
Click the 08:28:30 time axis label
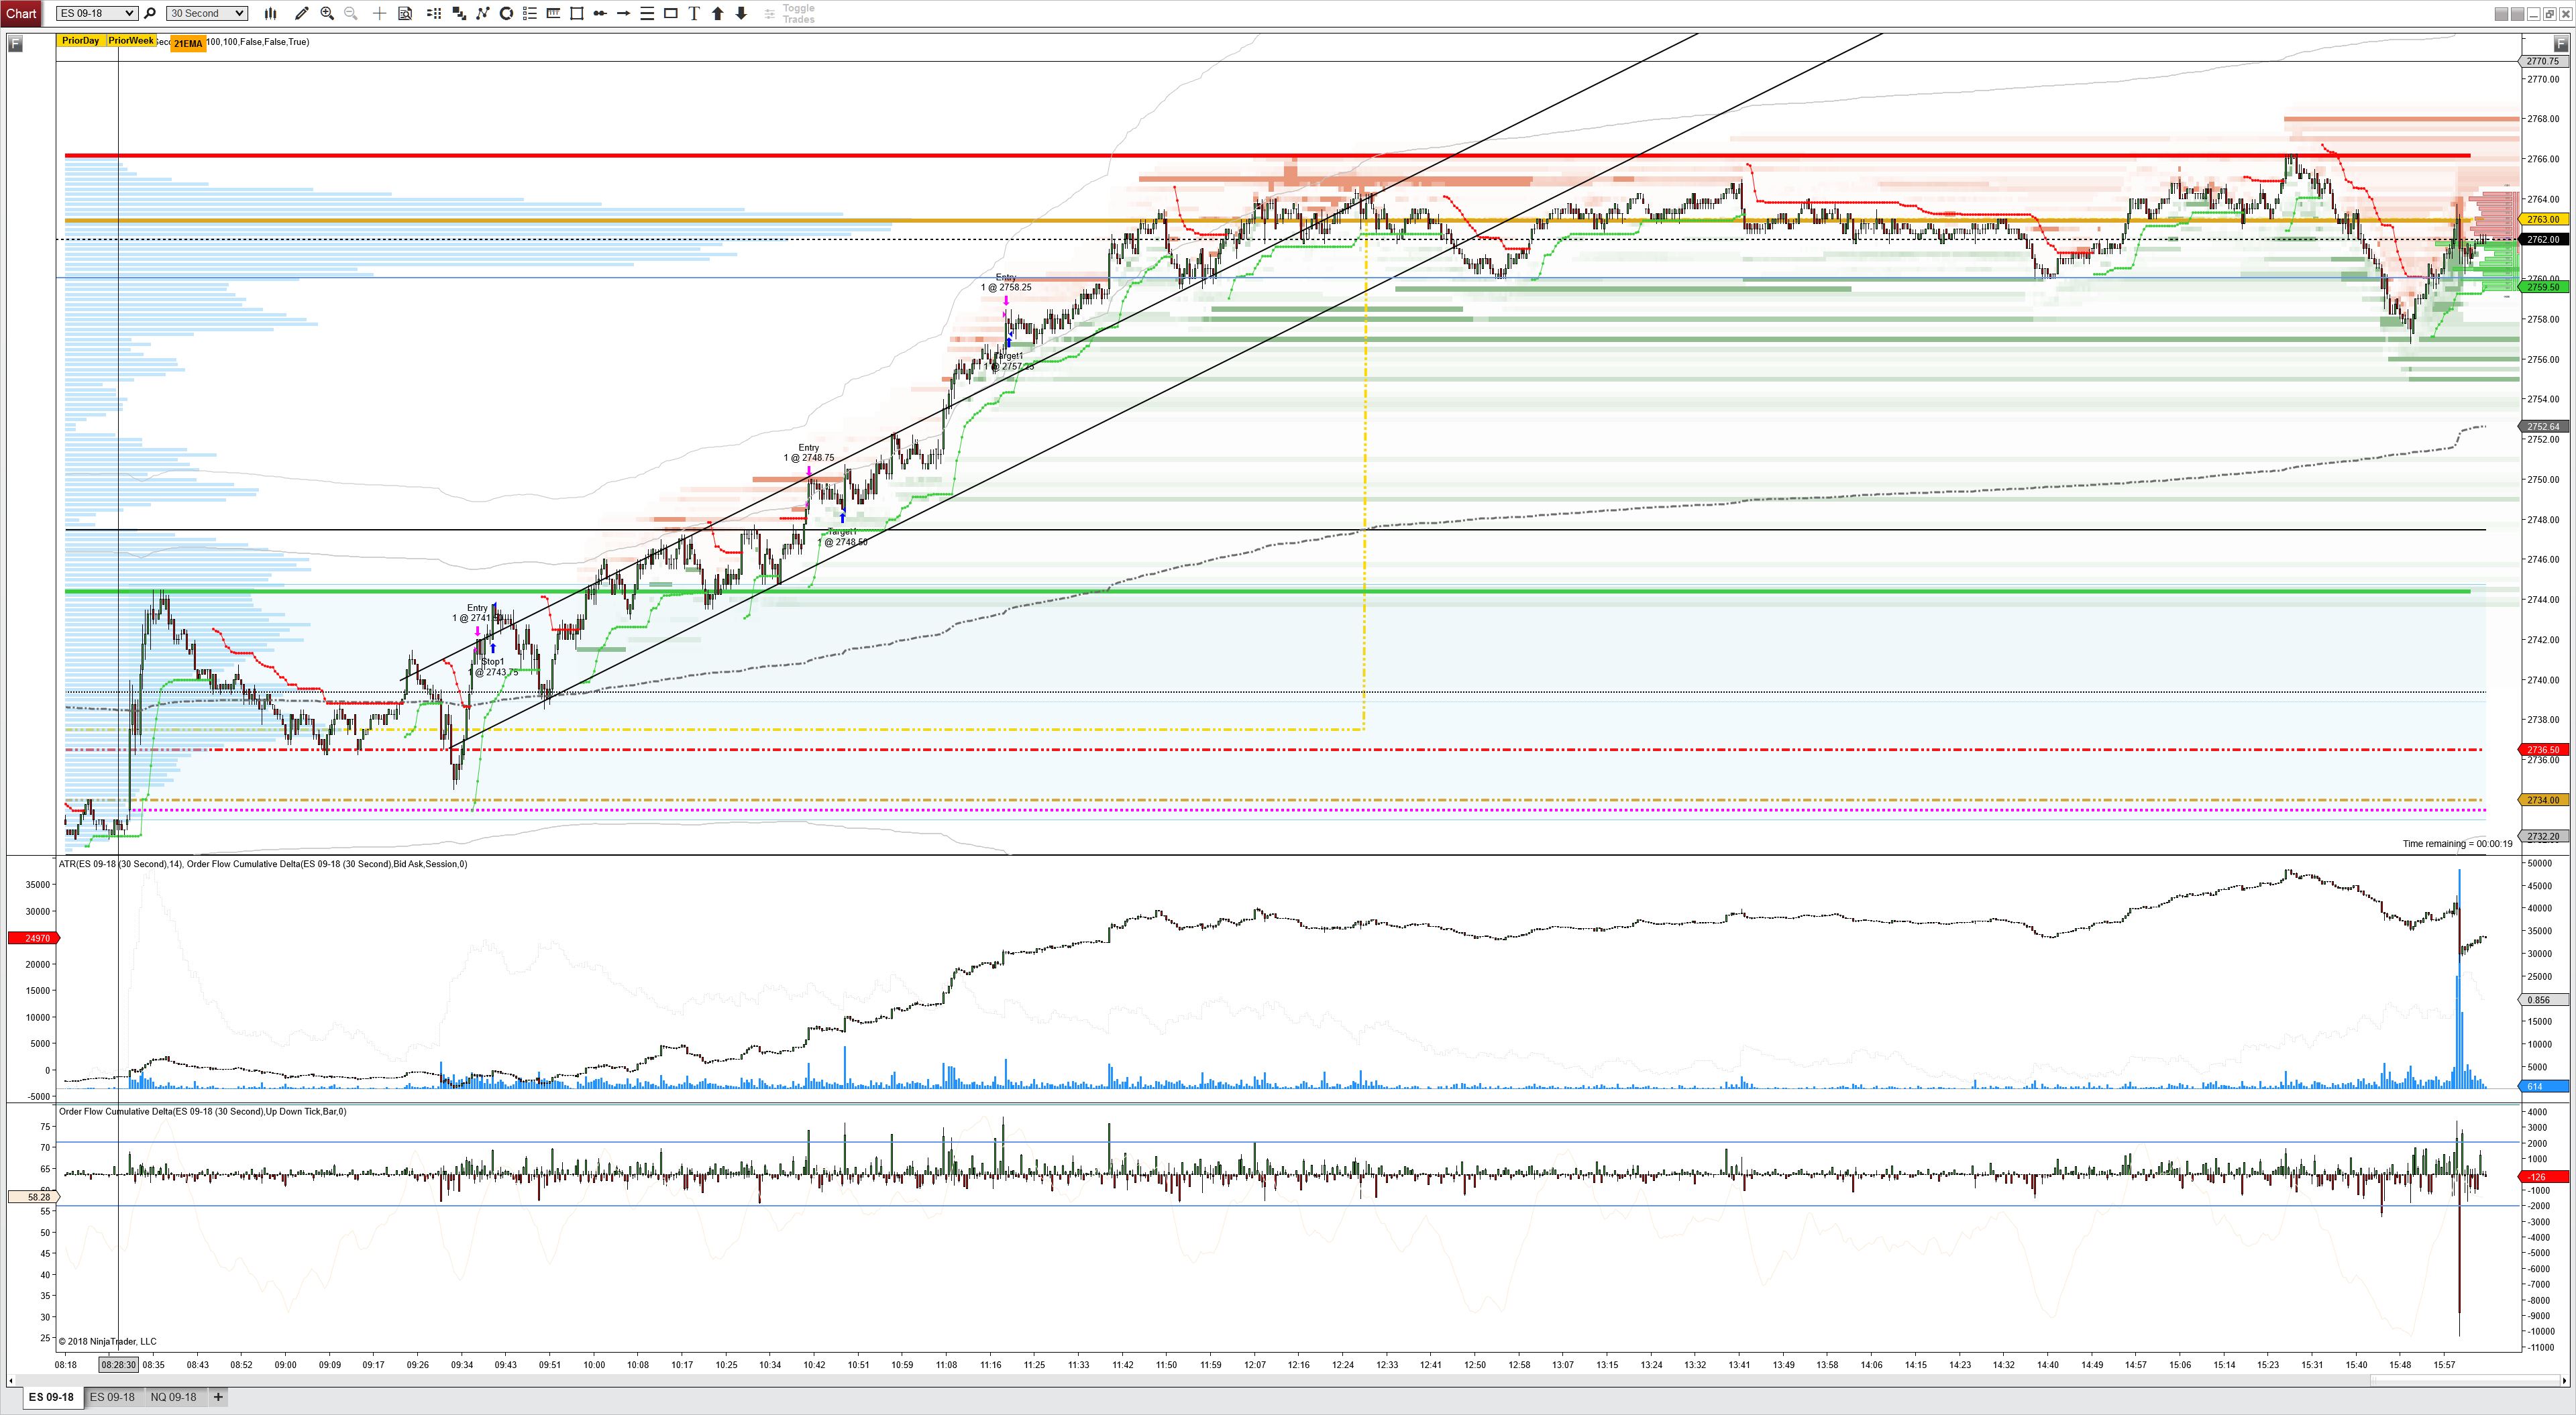click(118, 1365)
